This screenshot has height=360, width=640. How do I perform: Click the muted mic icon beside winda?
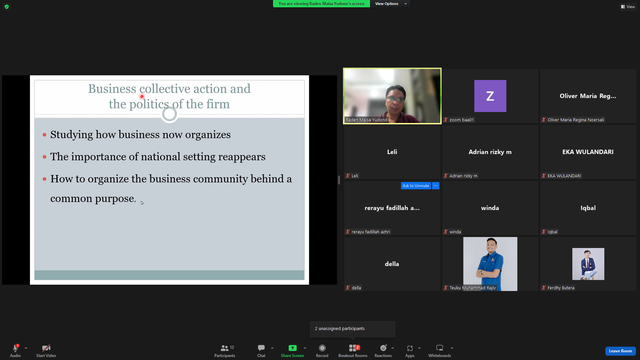[446, 232]
